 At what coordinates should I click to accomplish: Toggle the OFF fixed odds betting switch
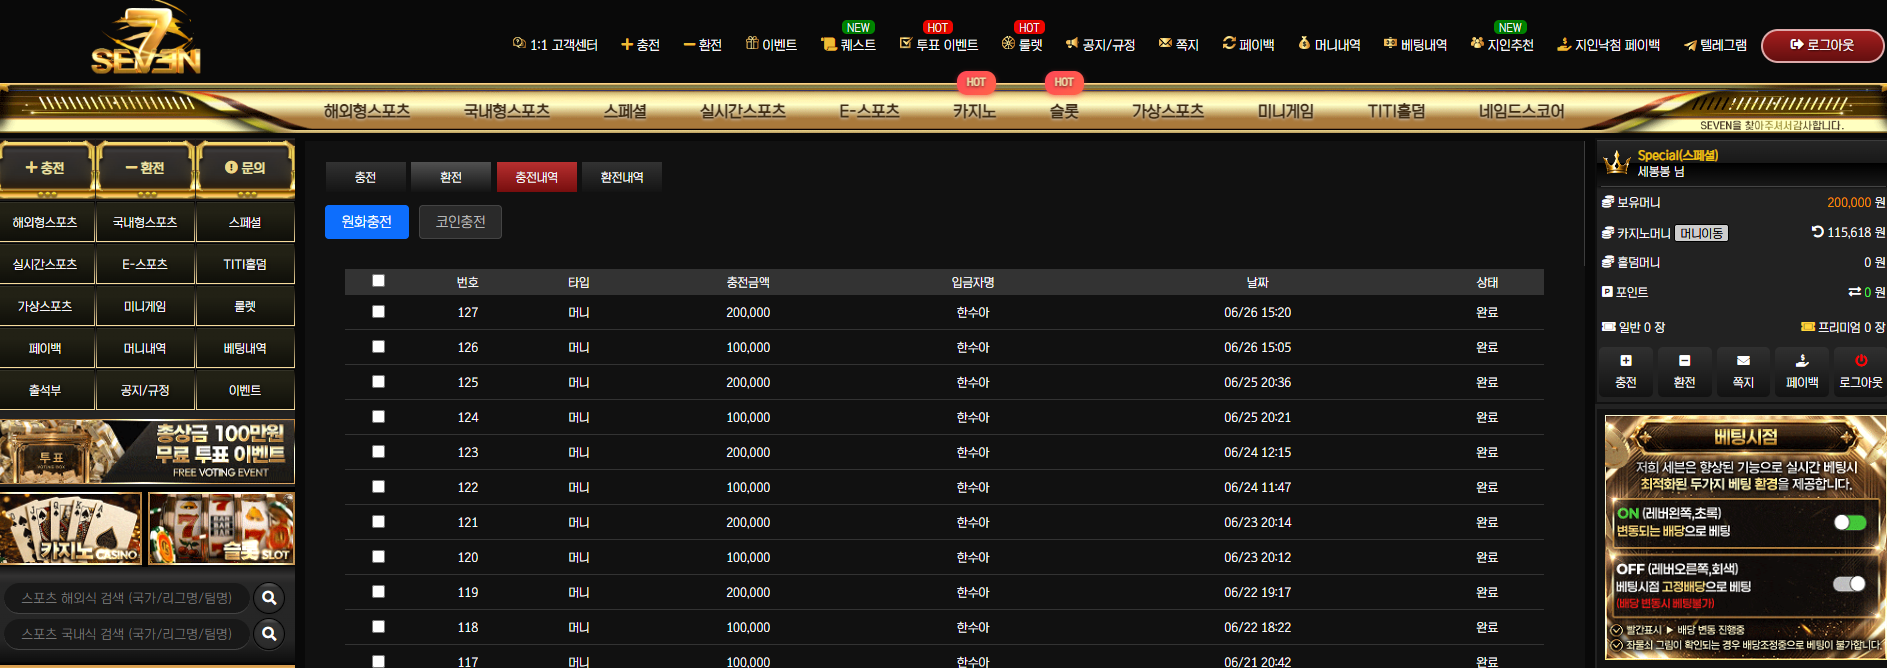click(x=1850, y=584)
